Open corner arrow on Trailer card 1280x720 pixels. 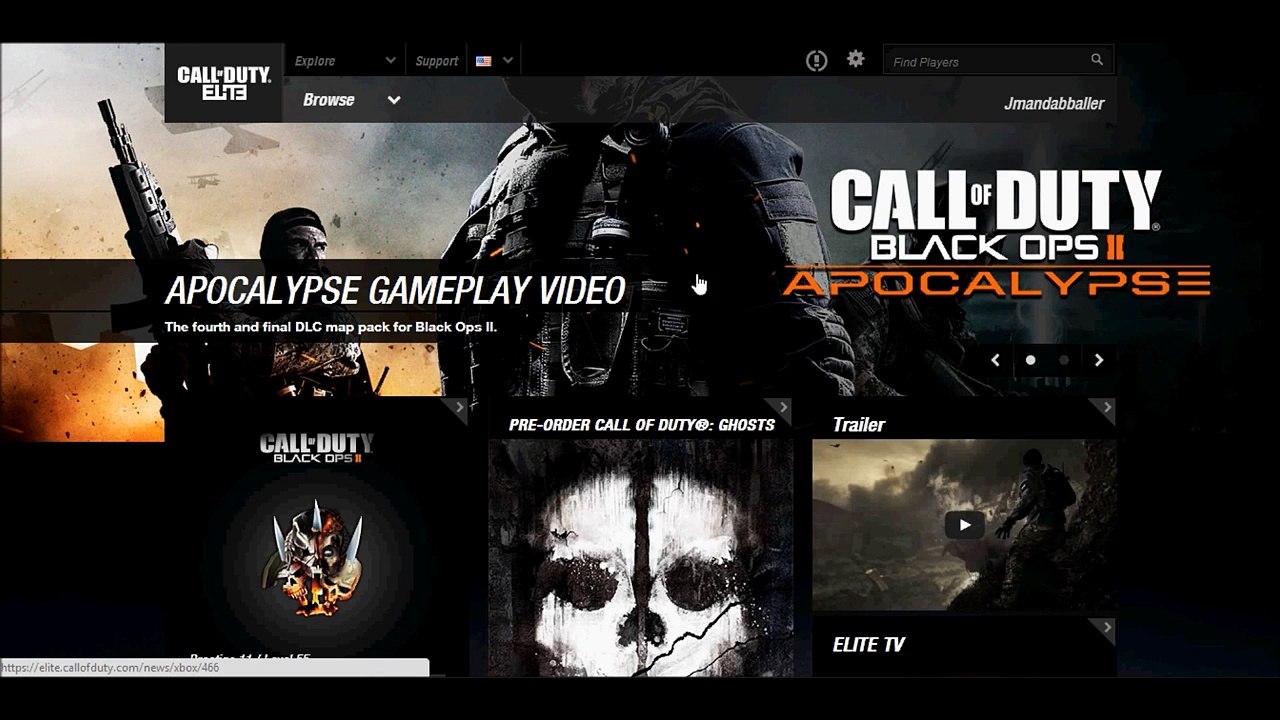click(x=1107, y=407)
